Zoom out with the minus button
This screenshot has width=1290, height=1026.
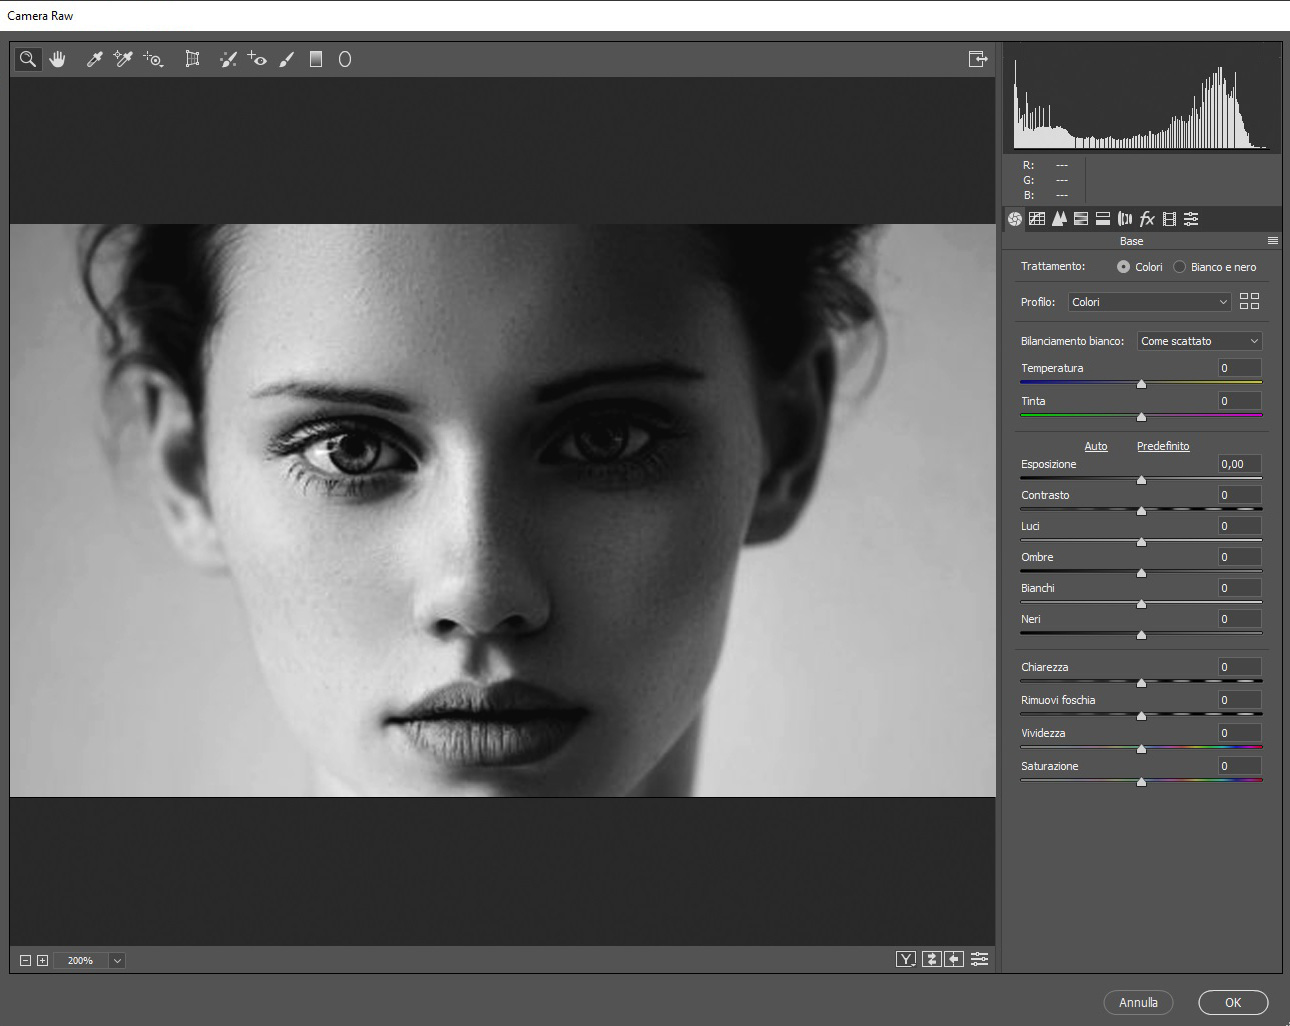point(26,960)
